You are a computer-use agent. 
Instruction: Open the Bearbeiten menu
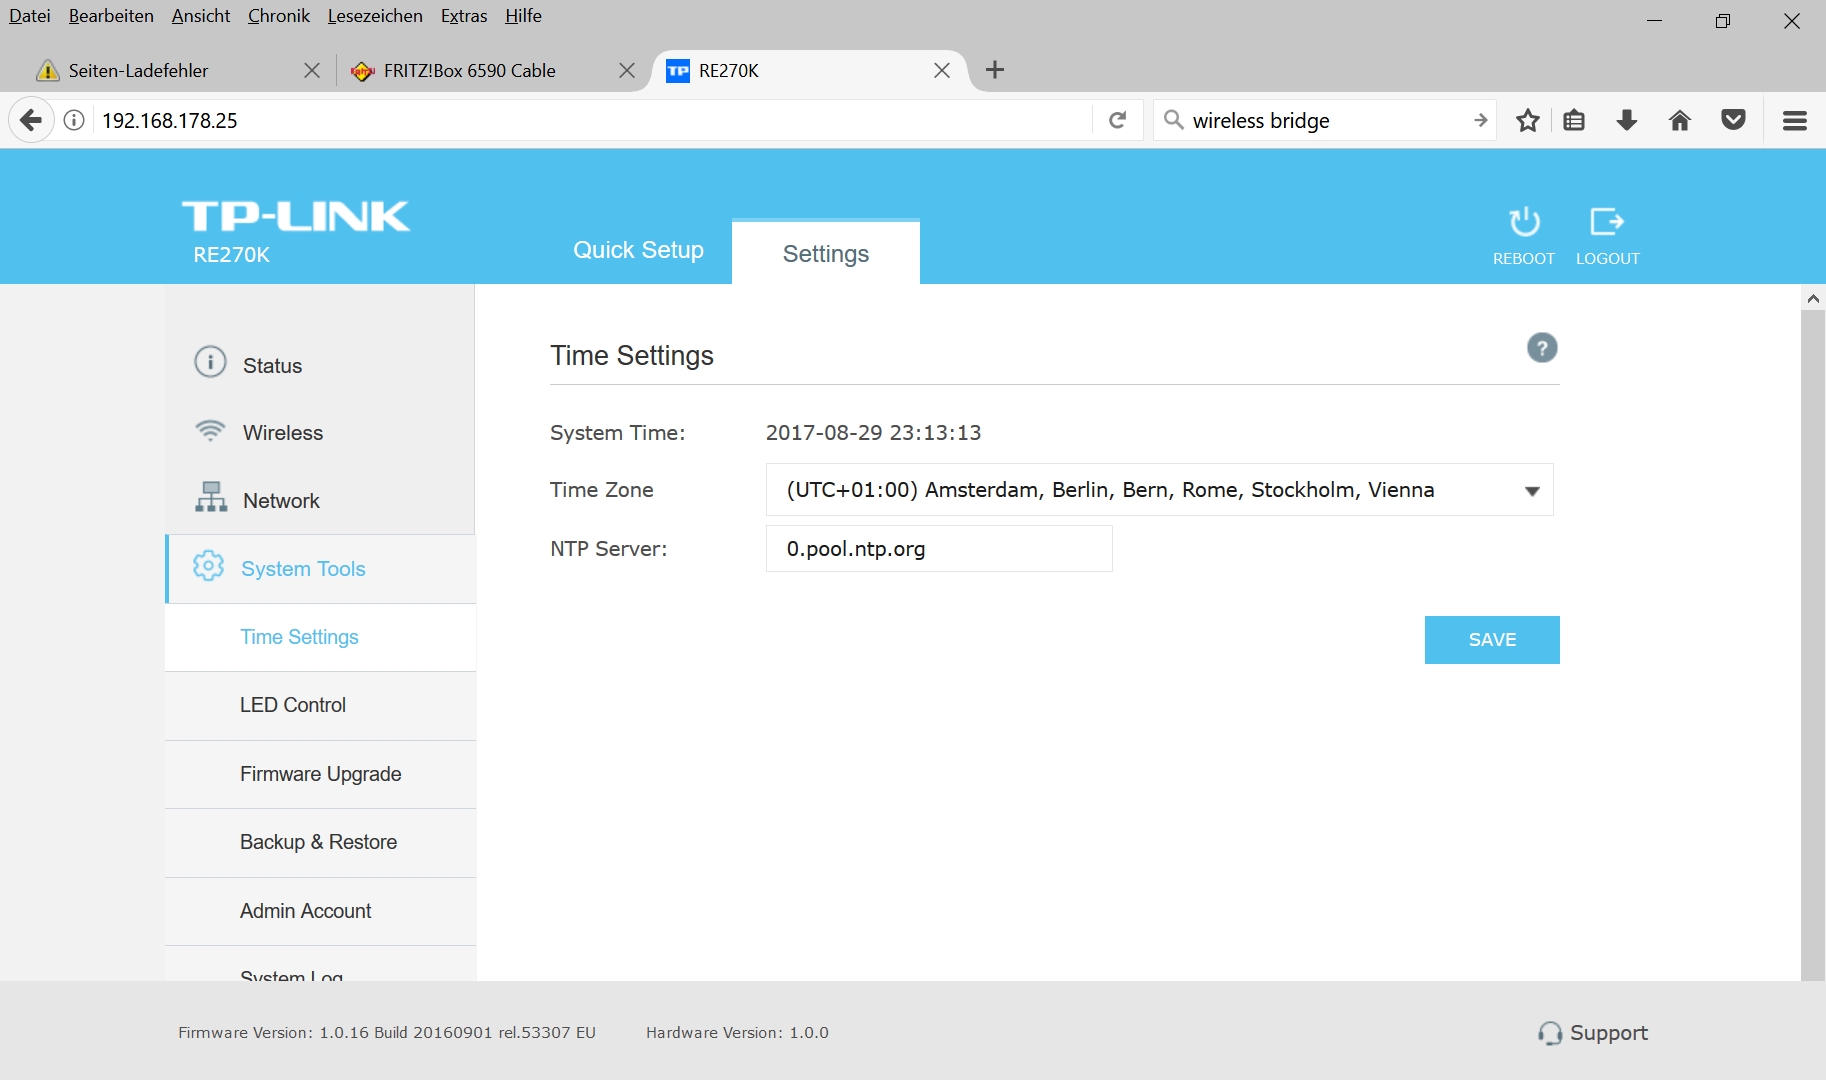coord(111,16)
